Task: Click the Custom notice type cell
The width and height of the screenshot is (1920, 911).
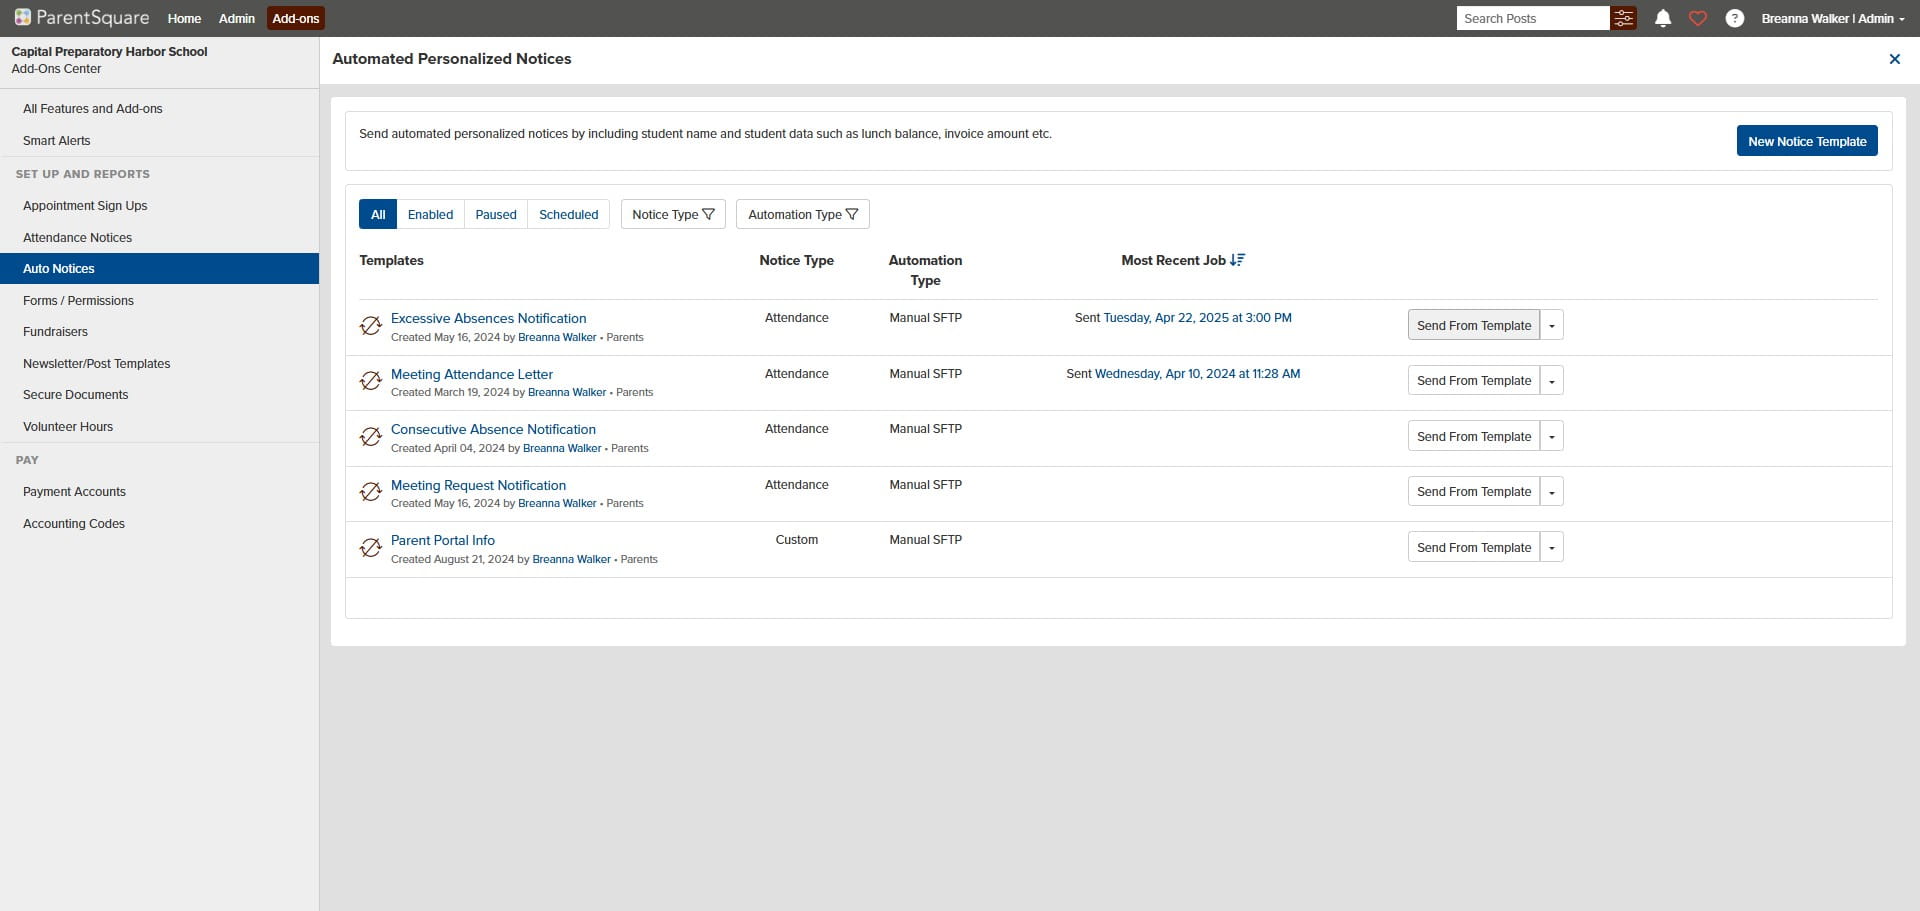Action: pos(797,540)
